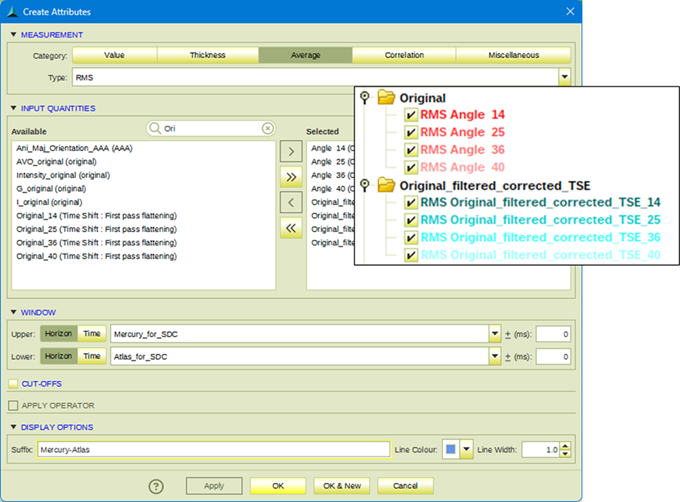The width and height of the screenshot is (680, 502).
Task: Open the Type RMS dropdown
Action: tap(564, 77)
